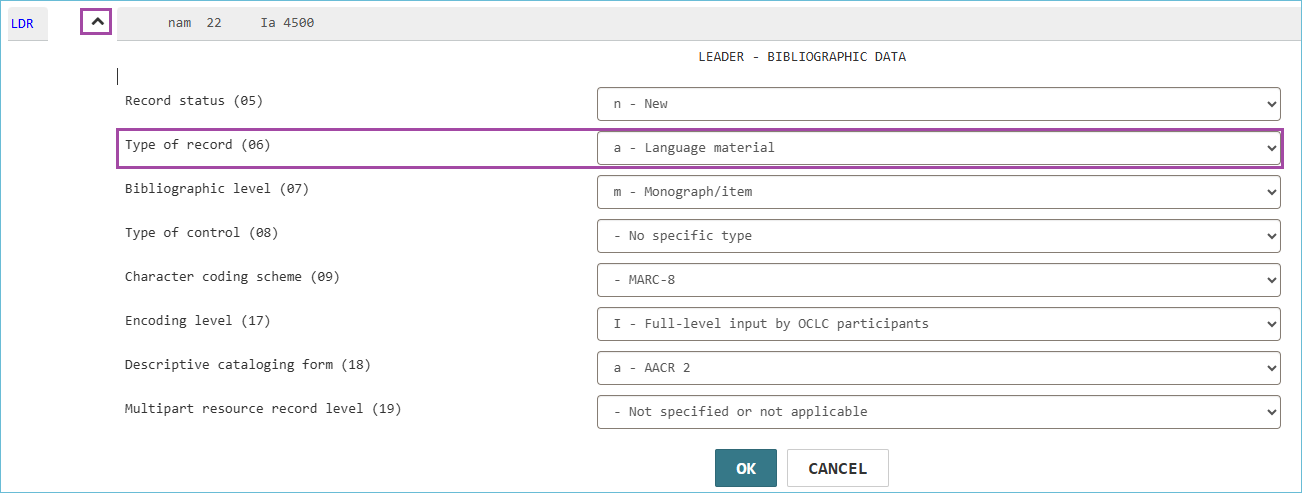The width and height of the screenshot is (1302, 493).
Task: Open the 'Not specified or not applicable' dropdown
Action: [x=938, y=412]
